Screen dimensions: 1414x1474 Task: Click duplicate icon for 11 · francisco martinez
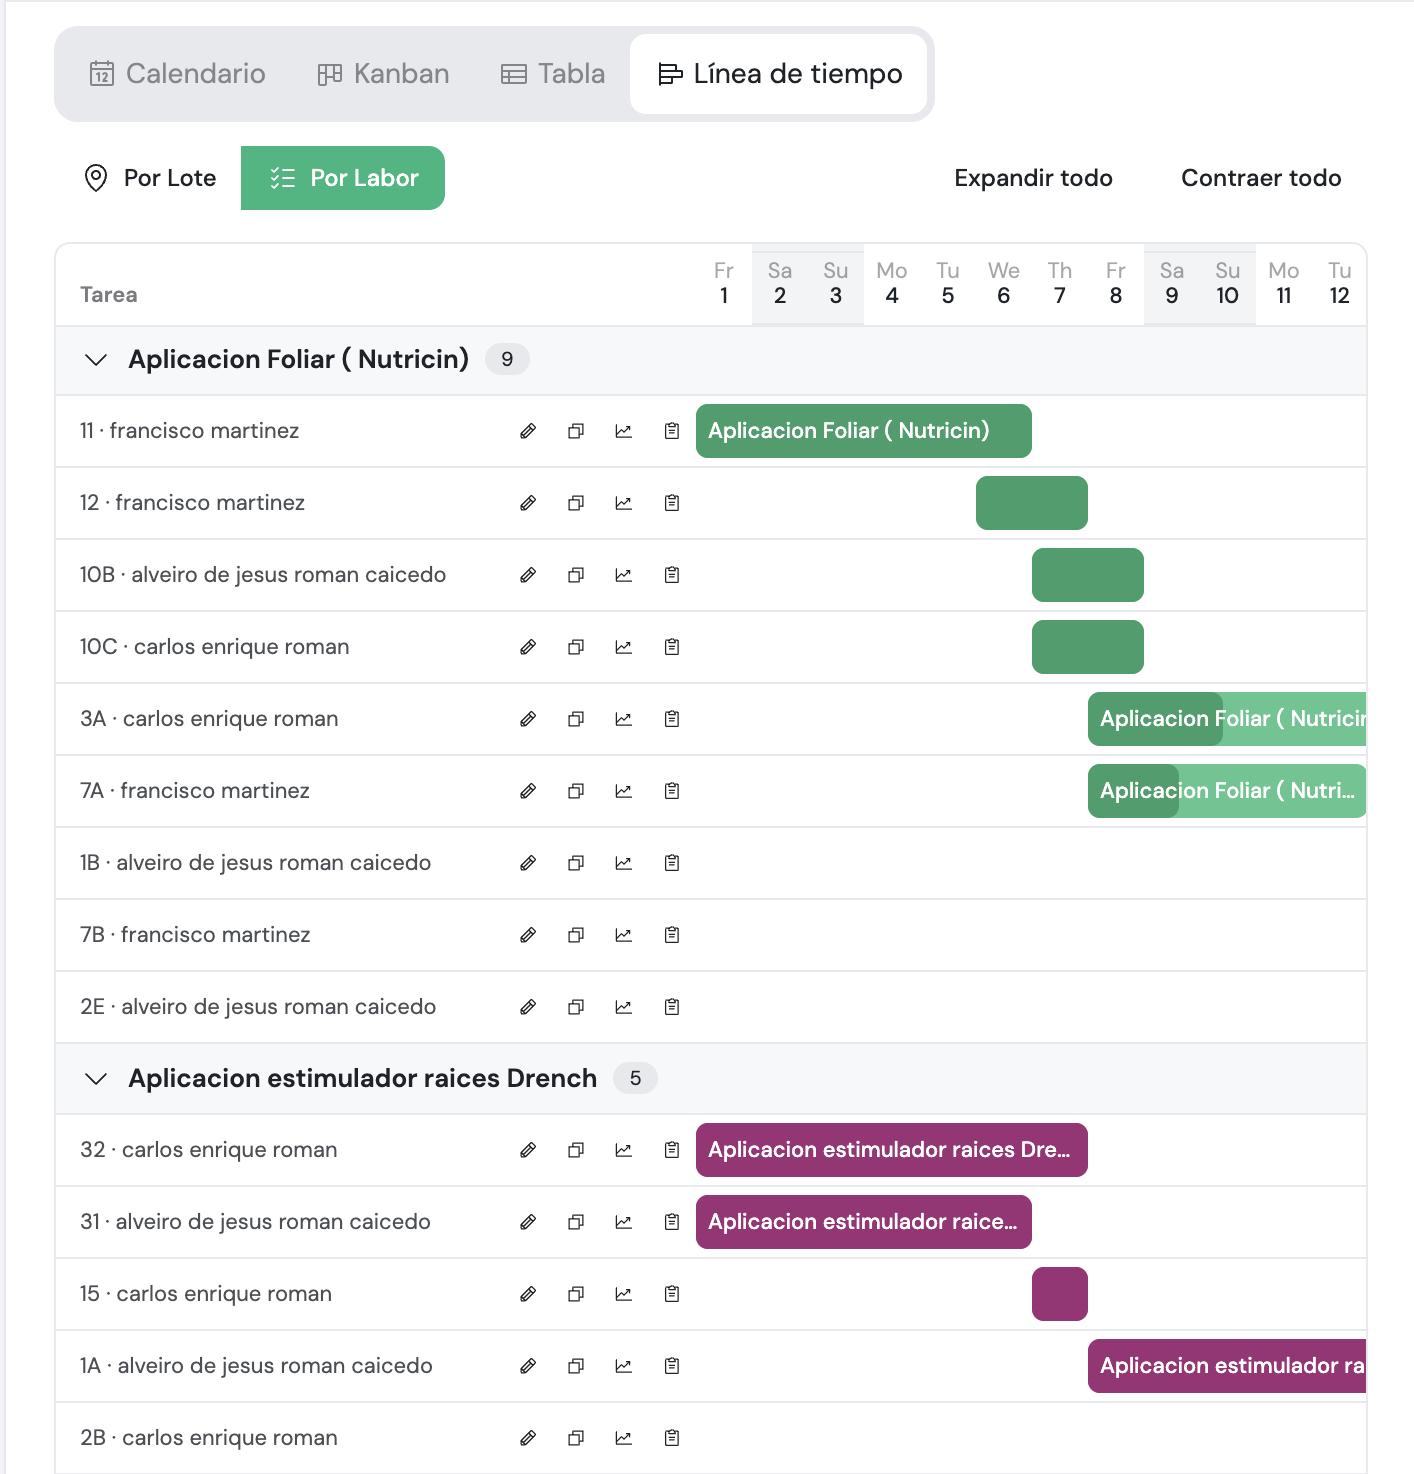tap(576, 431)
